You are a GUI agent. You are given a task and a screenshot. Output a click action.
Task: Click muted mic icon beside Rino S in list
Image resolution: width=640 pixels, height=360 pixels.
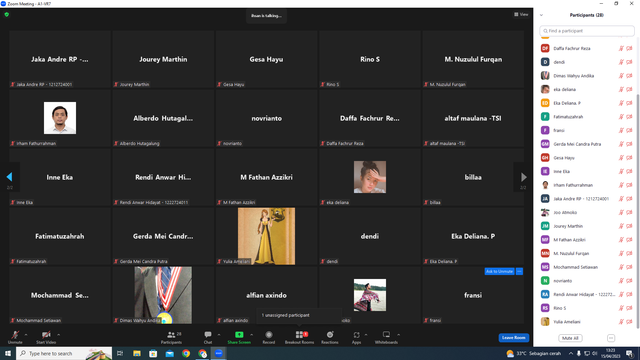click(x=621, y=308)
